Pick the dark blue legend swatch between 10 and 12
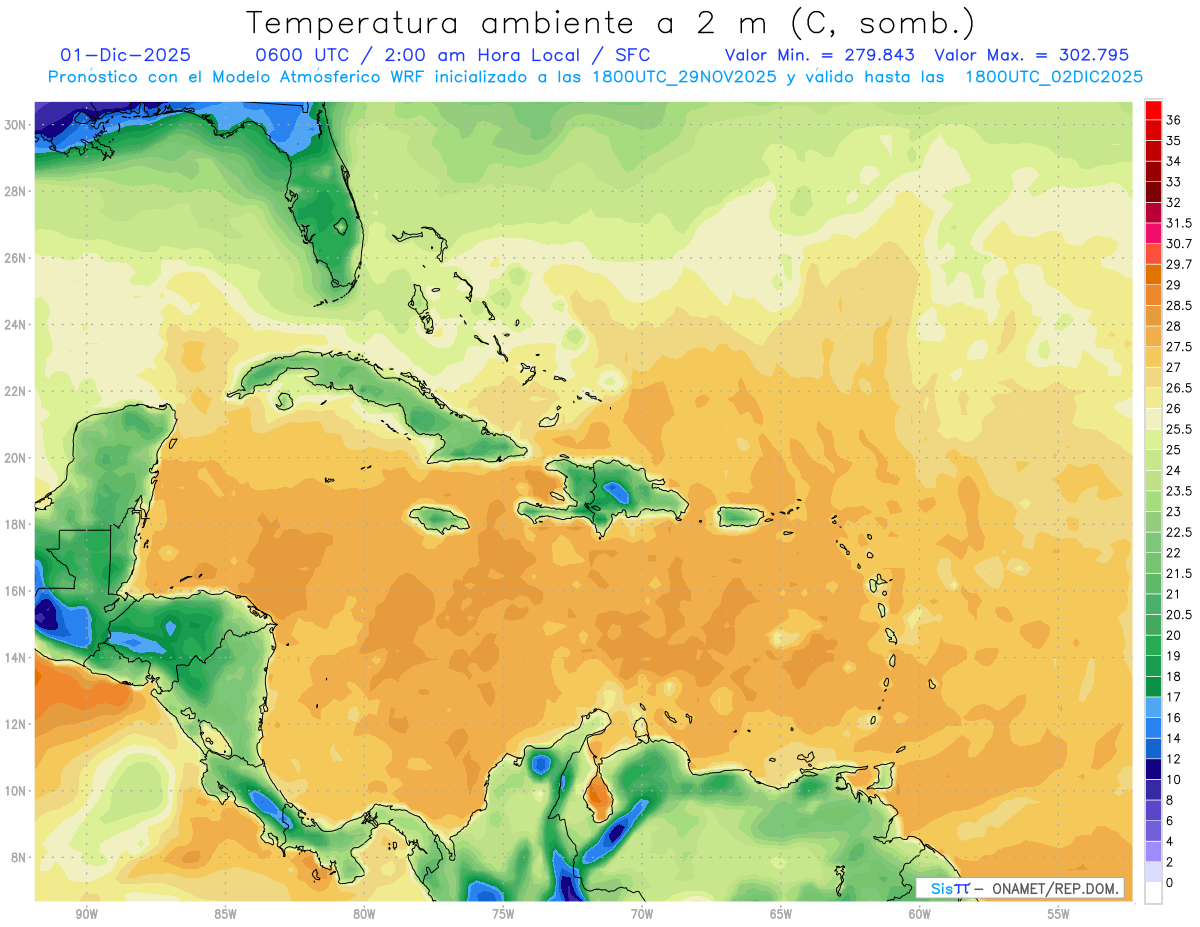The width and height of the screenshot is (1200, 927). pyautogui.click(x=1153, y=769)
